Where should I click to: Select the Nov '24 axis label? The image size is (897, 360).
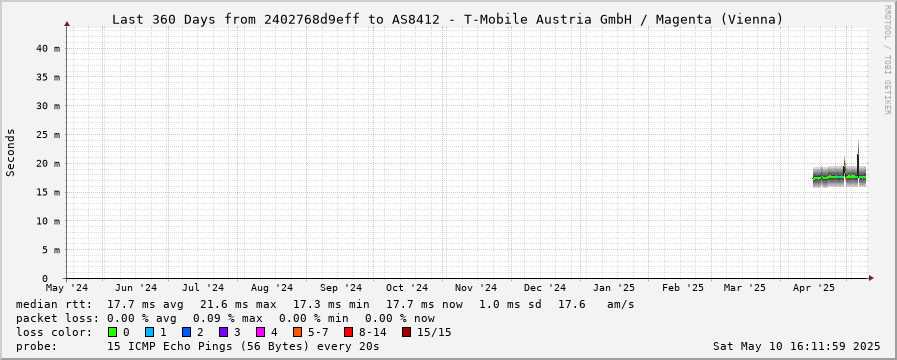[x=477, y=287]
